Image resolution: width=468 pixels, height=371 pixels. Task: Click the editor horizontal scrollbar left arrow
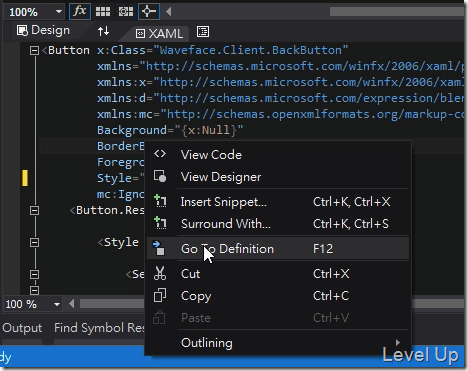[x=71, y=304]
